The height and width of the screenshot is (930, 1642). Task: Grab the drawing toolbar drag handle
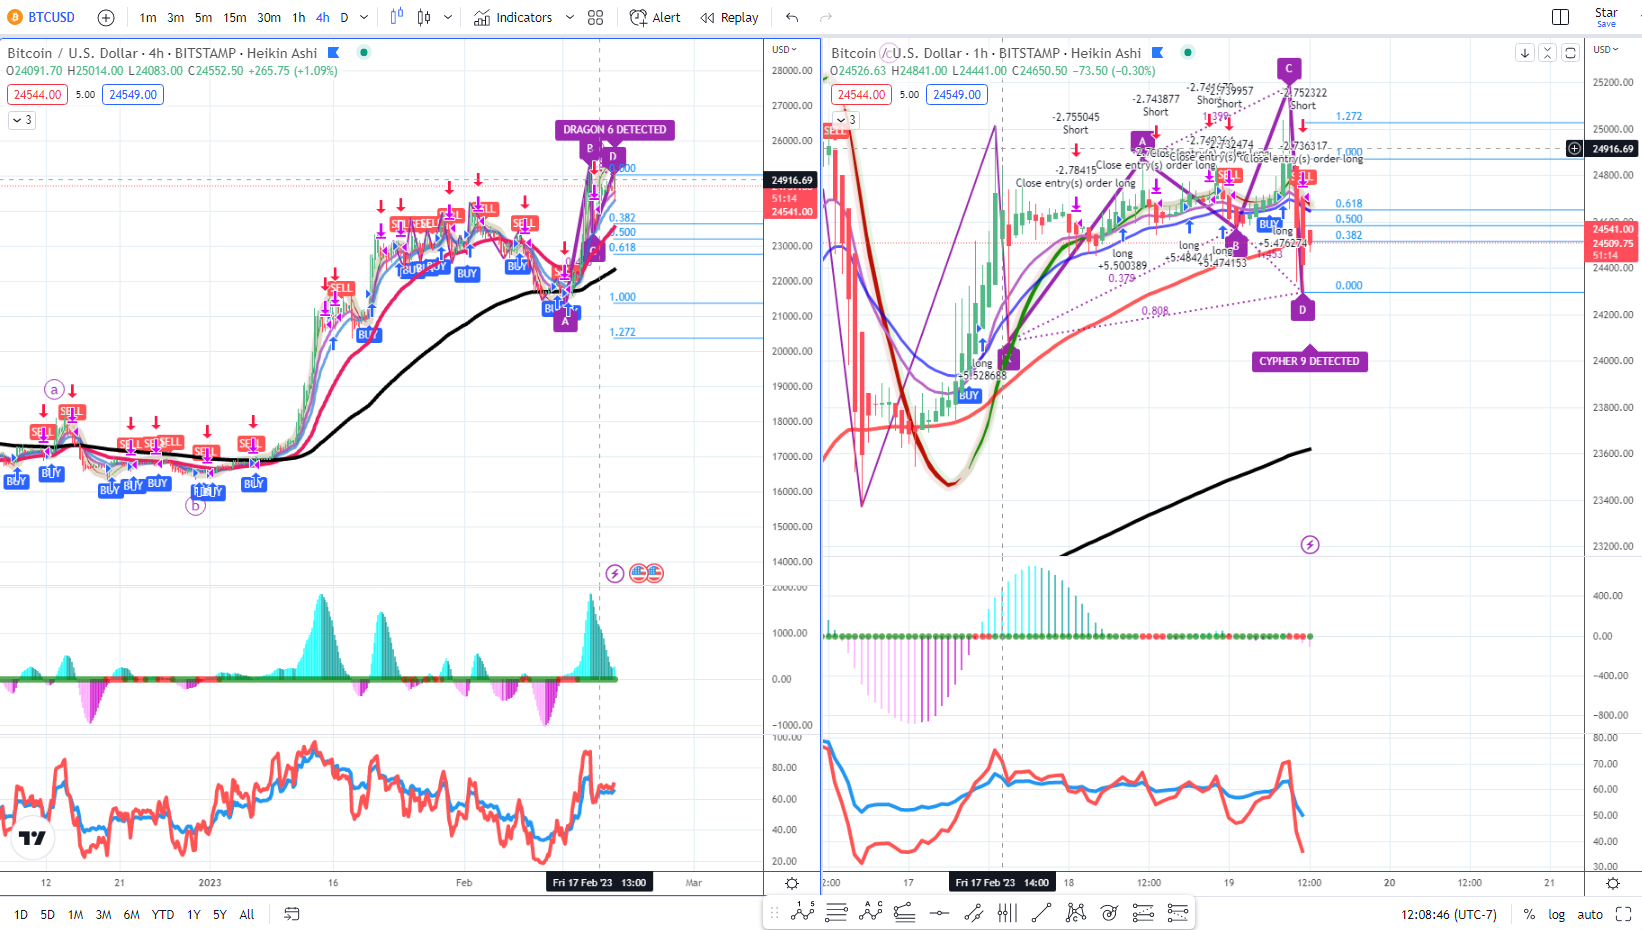[x=774, y=912]
